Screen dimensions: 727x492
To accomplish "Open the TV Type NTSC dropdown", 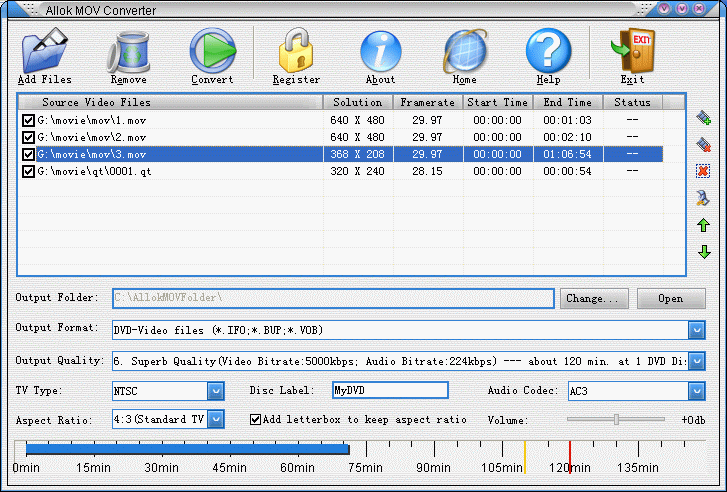I will pyautogui.click(x=215, y=391).
